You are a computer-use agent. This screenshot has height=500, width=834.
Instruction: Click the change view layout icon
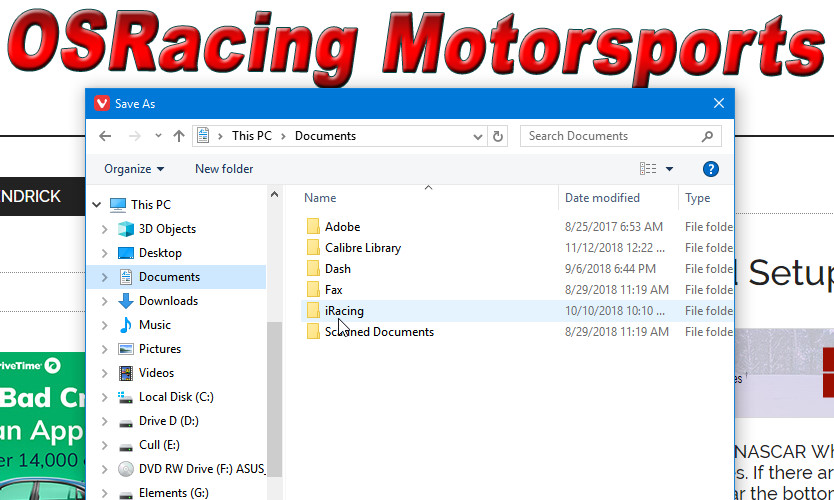pos(648,169)
